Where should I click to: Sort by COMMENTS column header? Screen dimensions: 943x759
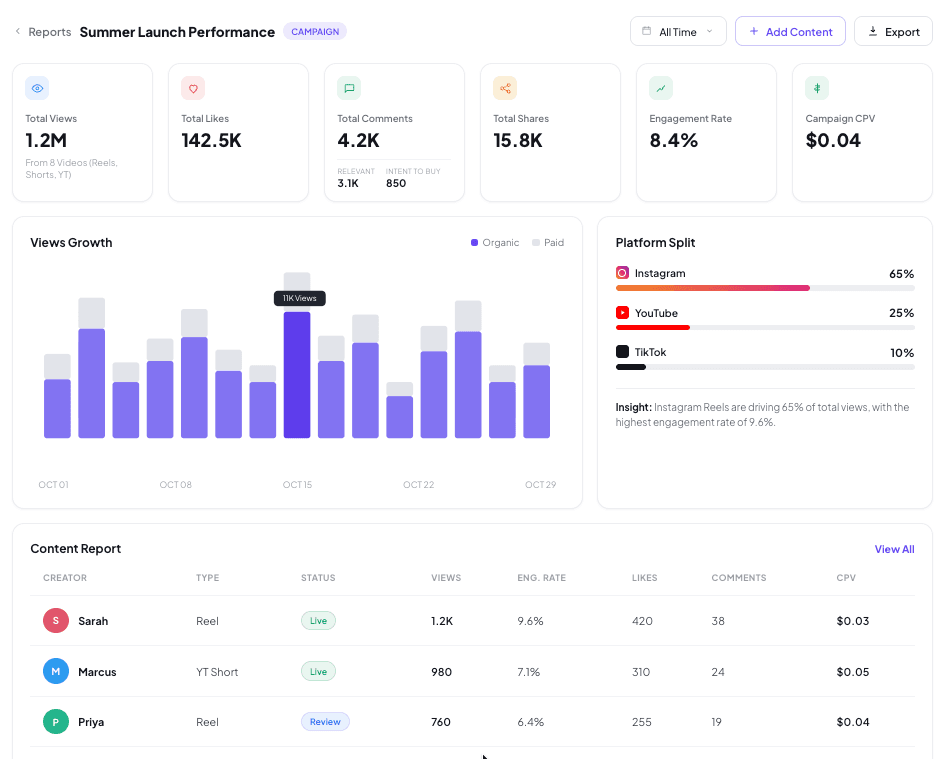pyautogui.click(x=739, y=578)
